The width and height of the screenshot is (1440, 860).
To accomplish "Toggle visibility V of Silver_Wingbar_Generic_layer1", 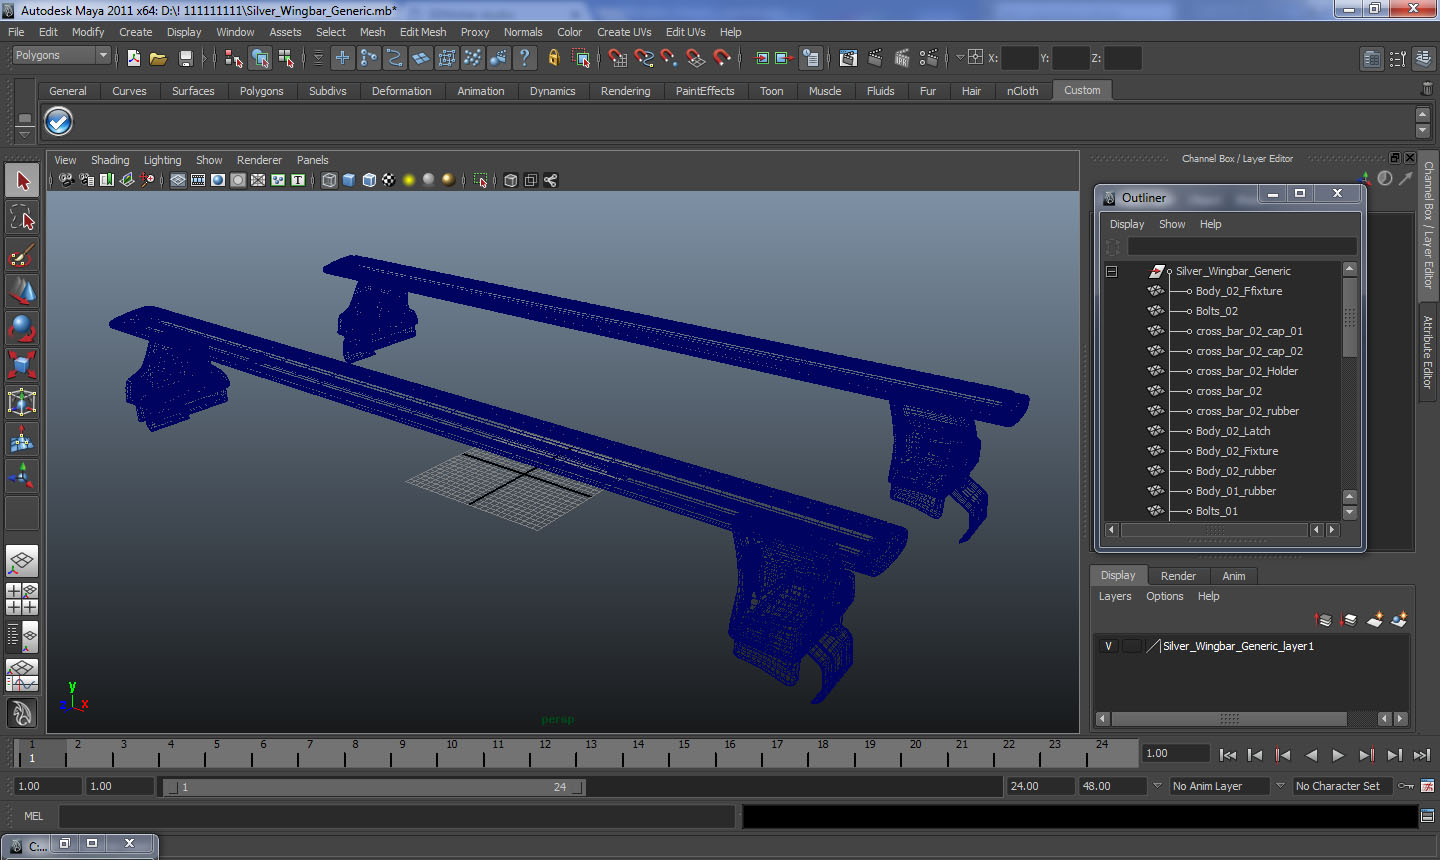I will tap(1108, 646).
